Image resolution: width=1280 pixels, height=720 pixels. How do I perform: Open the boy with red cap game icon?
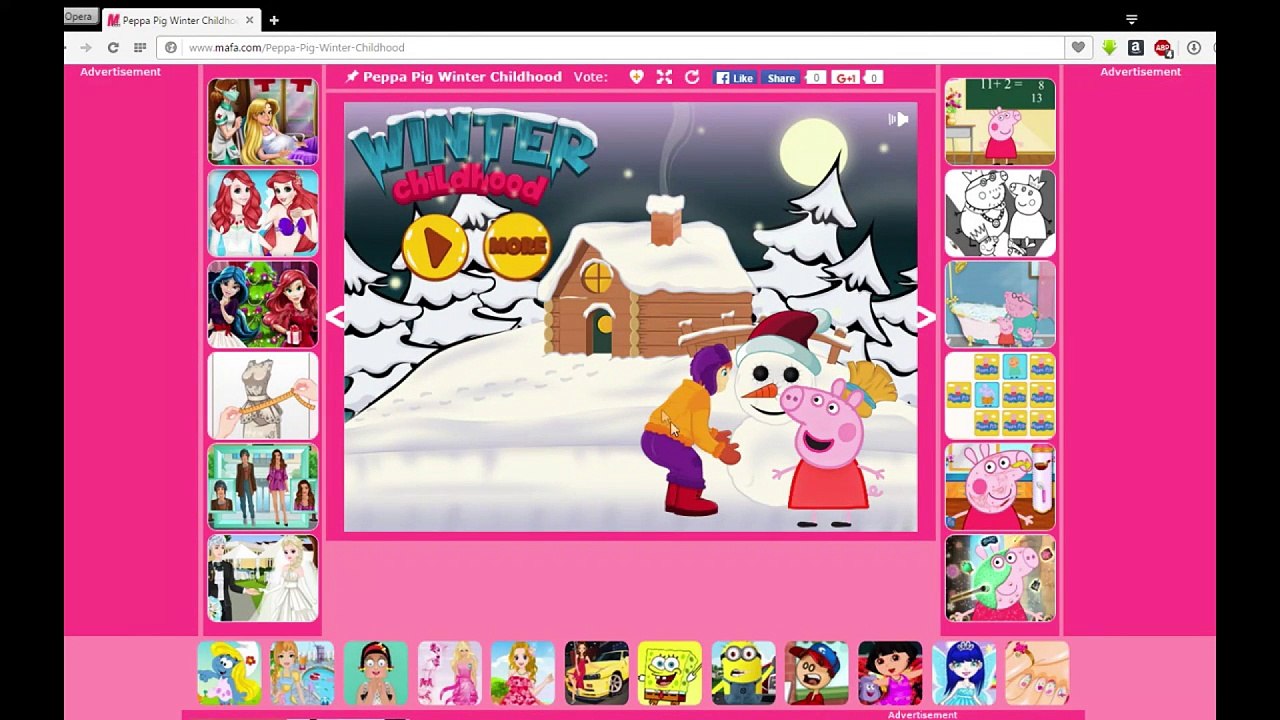click(x=817, y=673)
